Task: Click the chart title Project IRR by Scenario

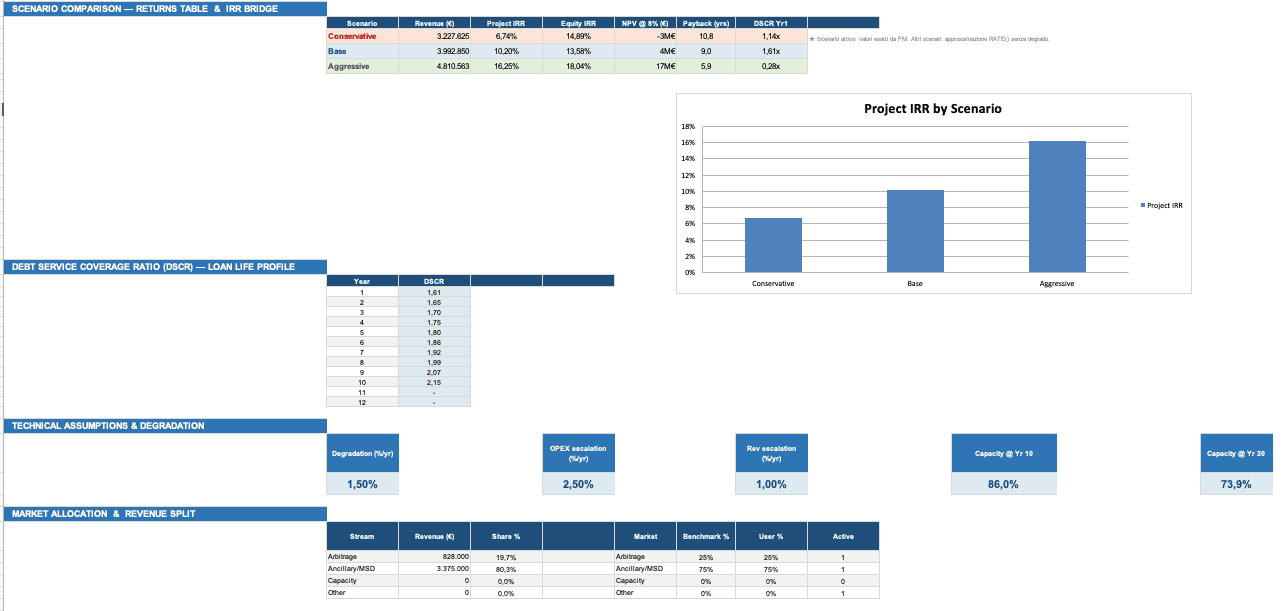Action: click(x=932, y=108)
